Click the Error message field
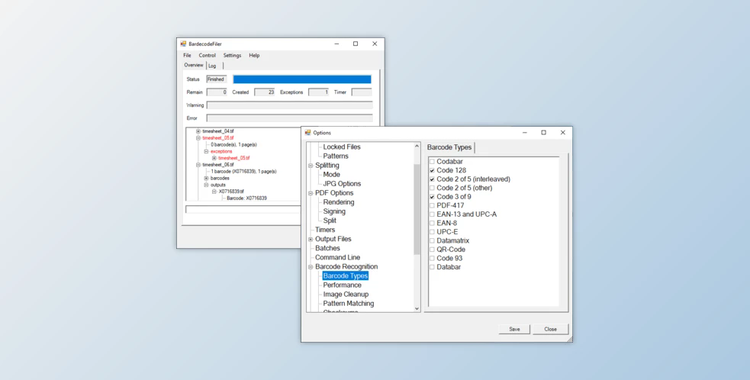The width and height of the screenshot is (750, 380). coord(289,118)
